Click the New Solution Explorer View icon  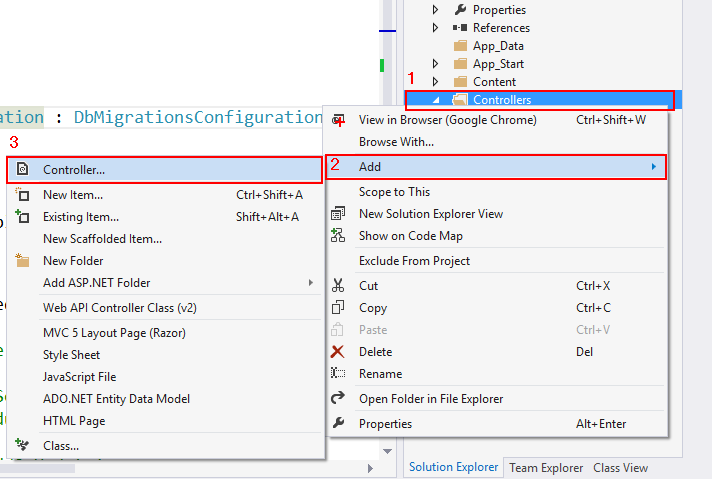tap(338, 214)
